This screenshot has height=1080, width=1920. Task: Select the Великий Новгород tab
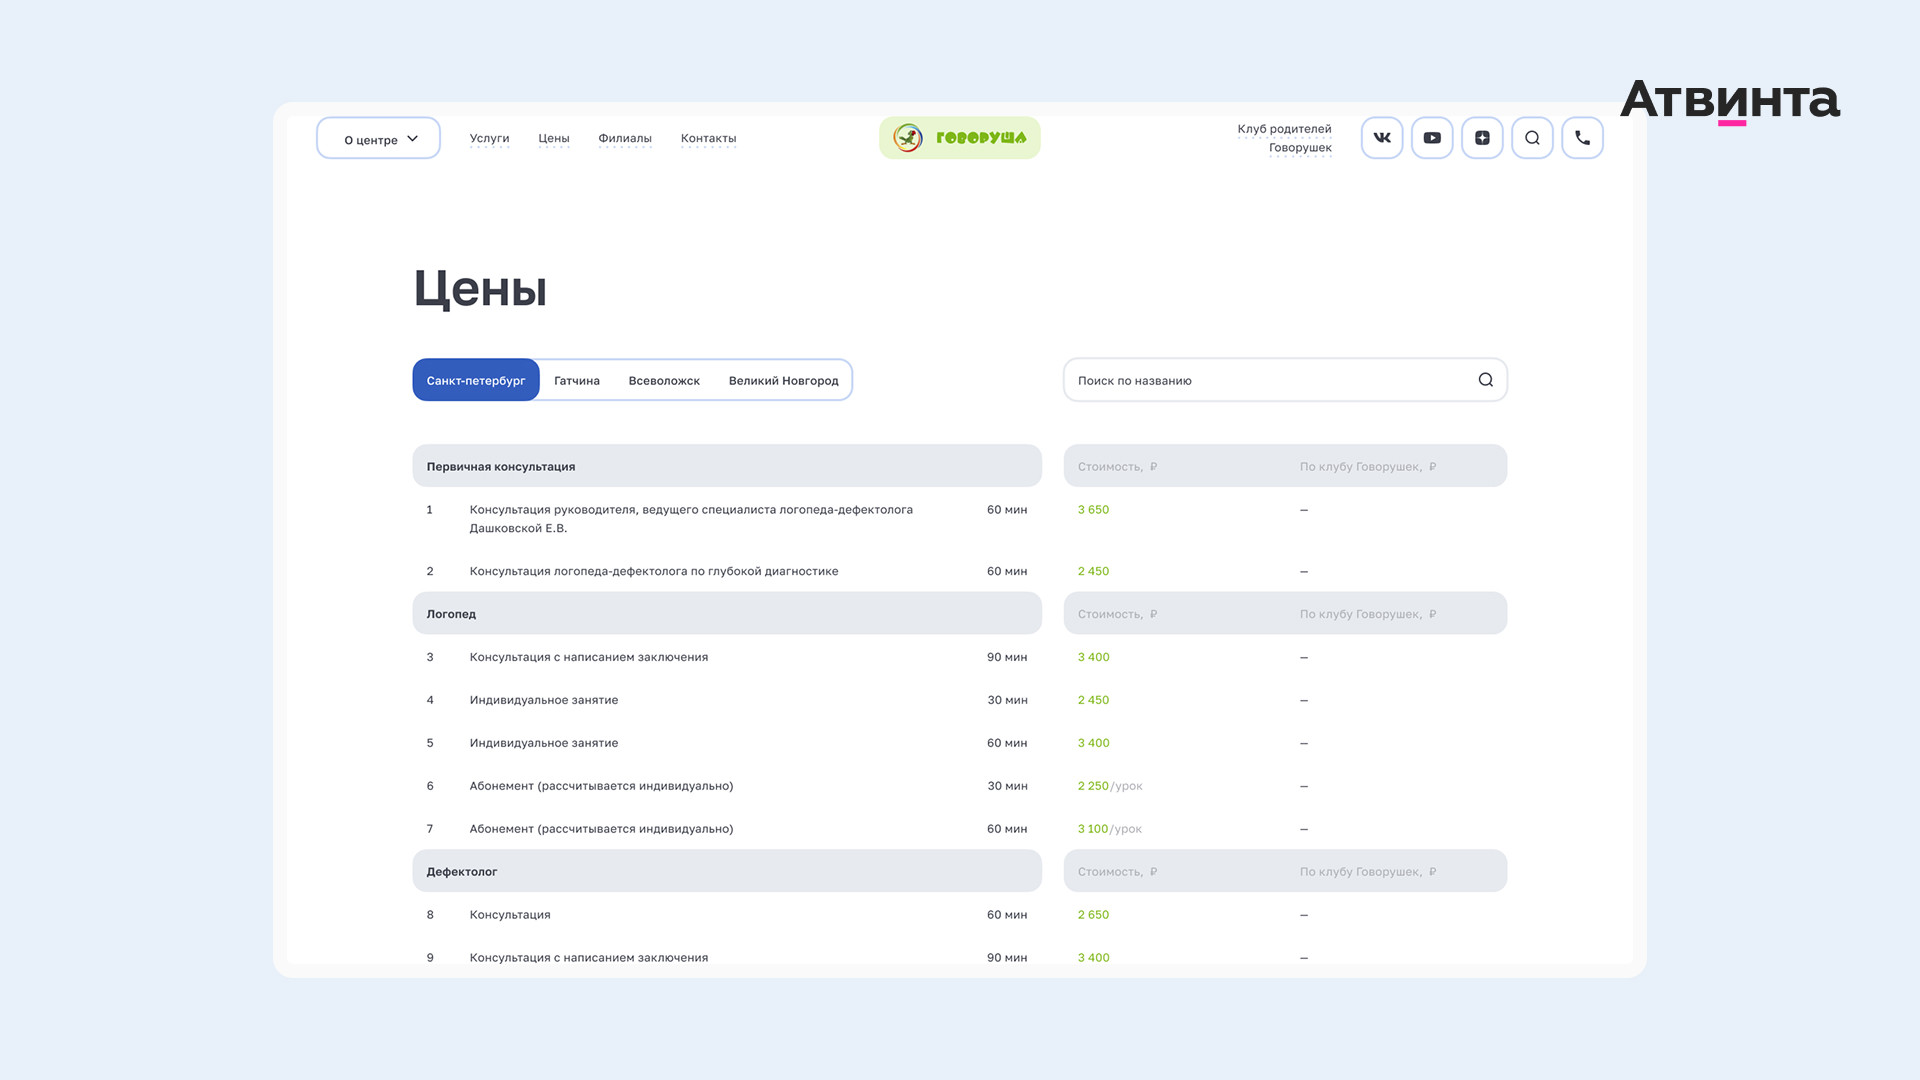(783, 380)
